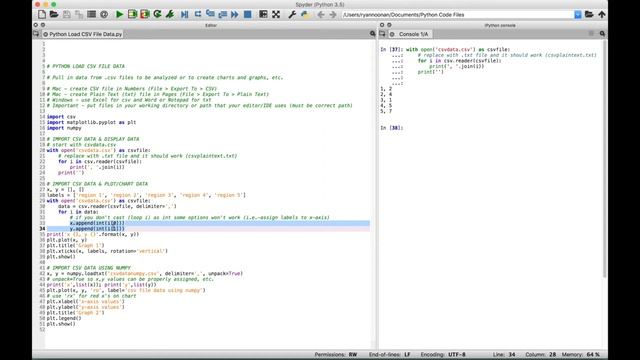Click the working directory path field
The image size is (640, 360).
point(458,14)
